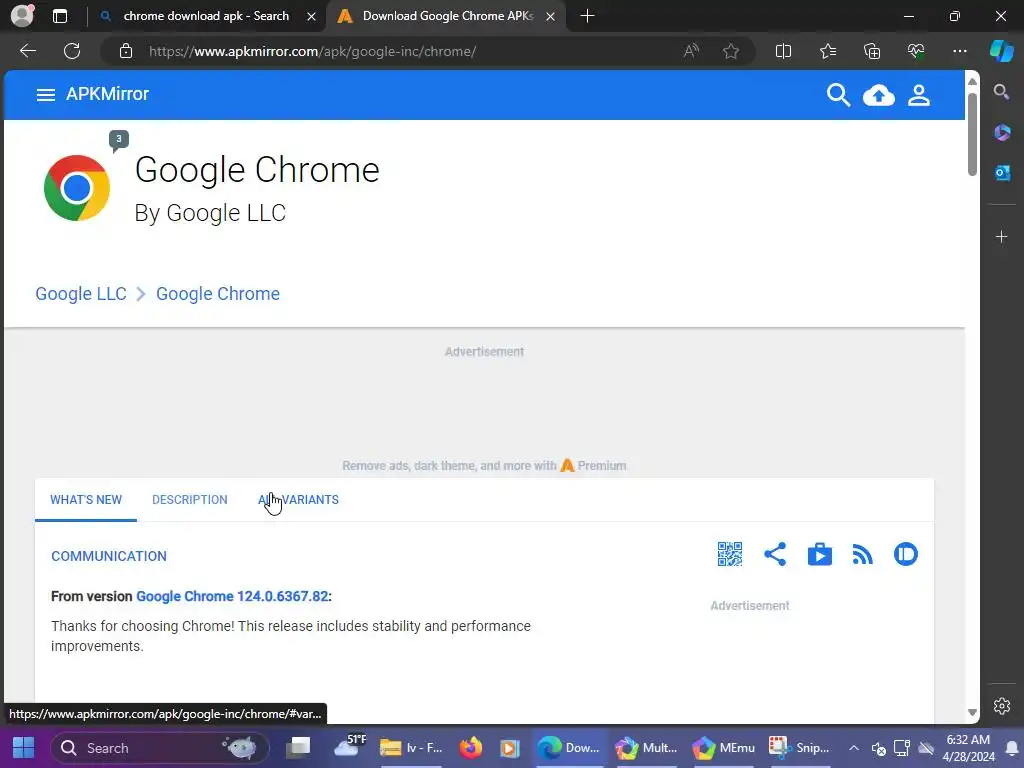
Task: Open the File Explorer taskbar item
Action: [412, 748]
